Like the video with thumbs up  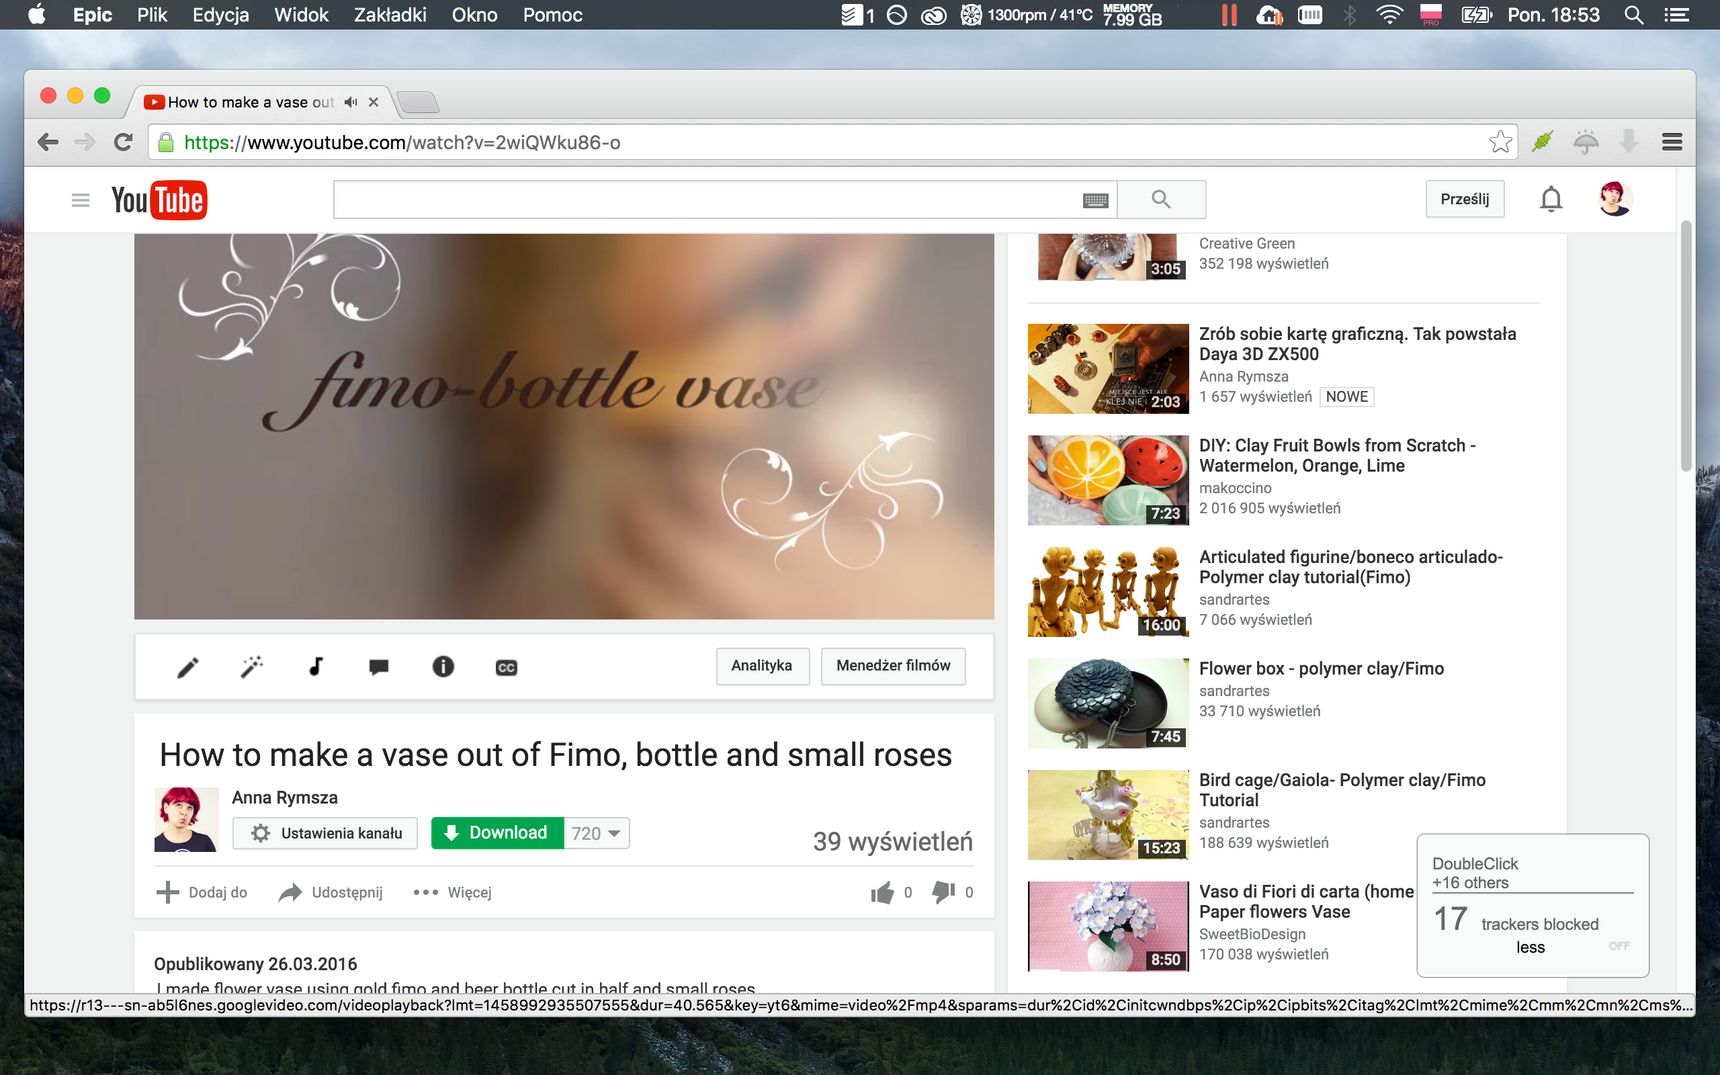pyautogui.click(x=882, y=892)
